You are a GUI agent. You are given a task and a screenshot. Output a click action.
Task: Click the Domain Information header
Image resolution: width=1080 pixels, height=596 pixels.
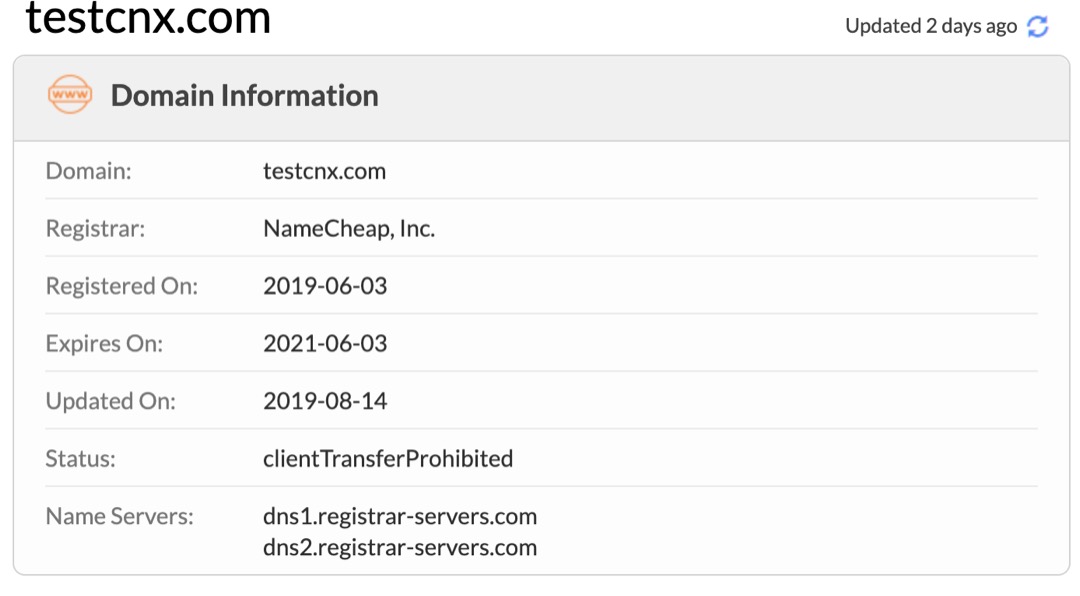(x=245, y=95)
